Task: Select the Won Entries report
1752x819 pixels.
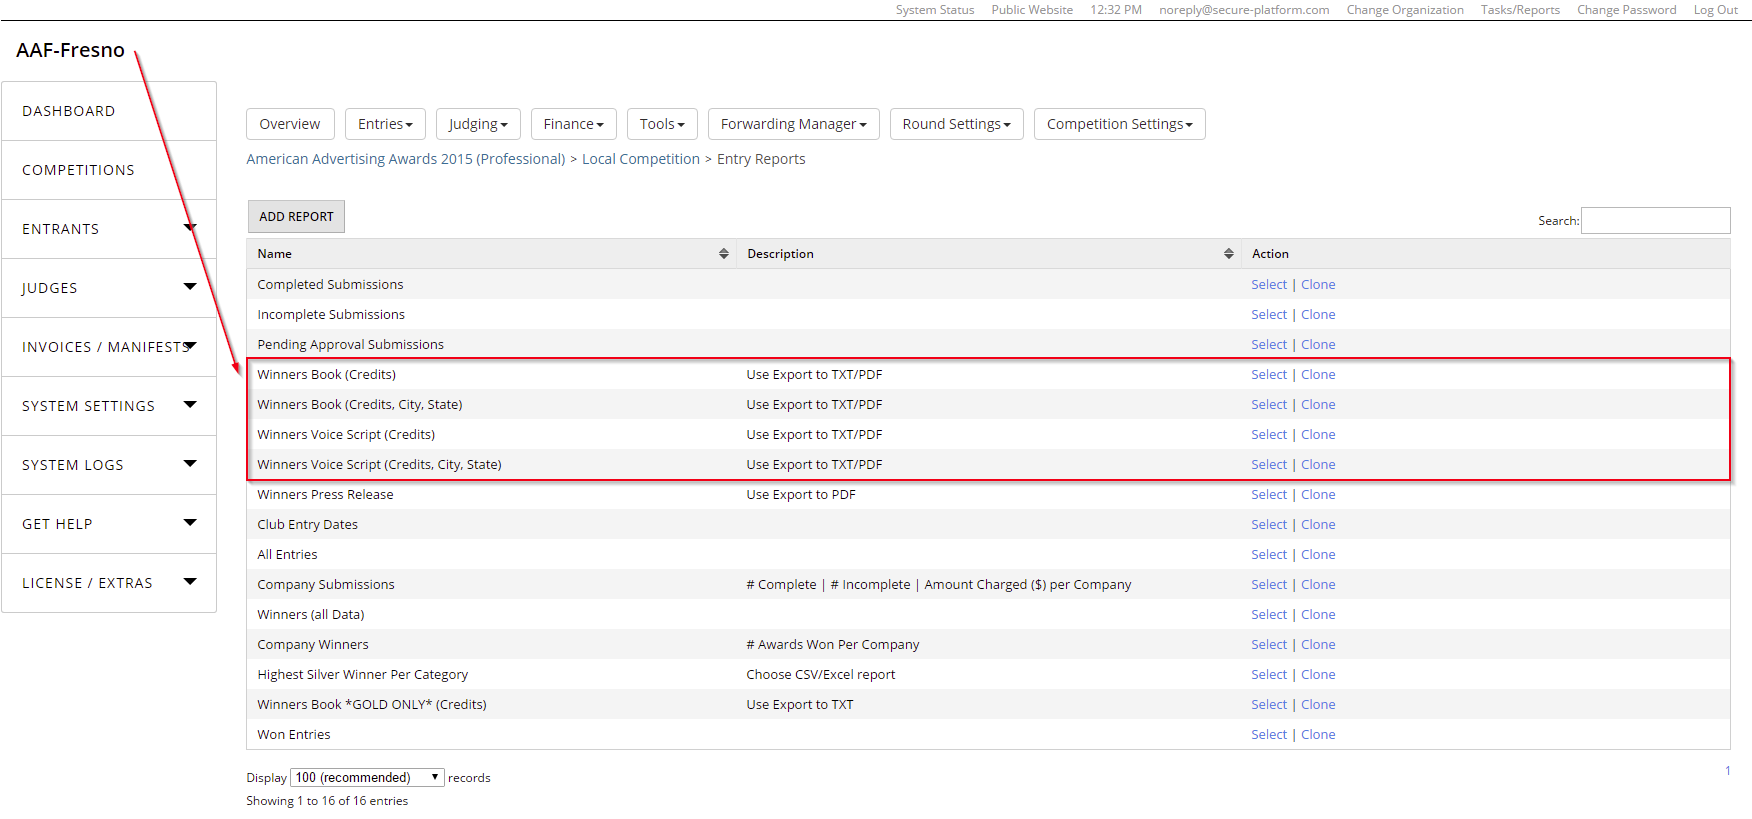Action: (x=1269, y=735)
